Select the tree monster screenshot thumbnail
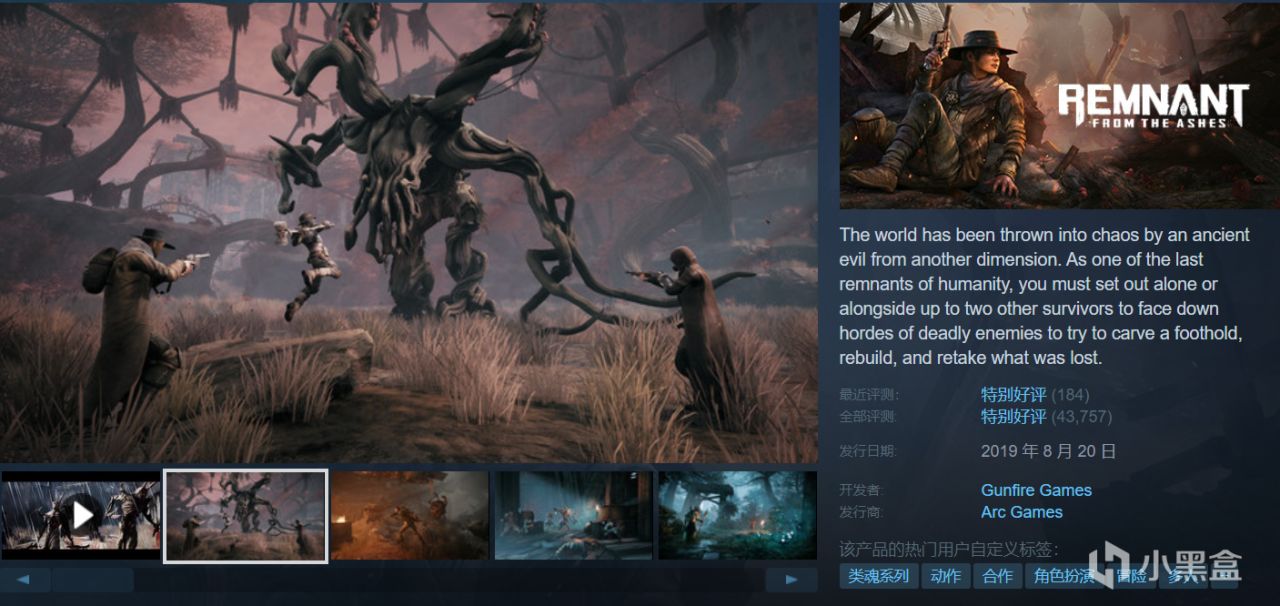Viewport: 1280px width, 606px height. coord(246,515)
